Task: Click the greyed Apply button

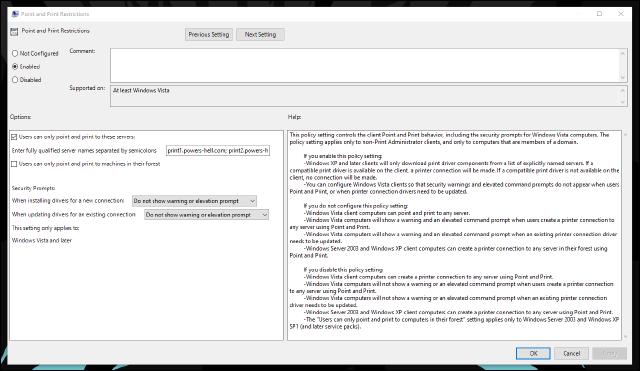Action: click(x=609, y=353)
